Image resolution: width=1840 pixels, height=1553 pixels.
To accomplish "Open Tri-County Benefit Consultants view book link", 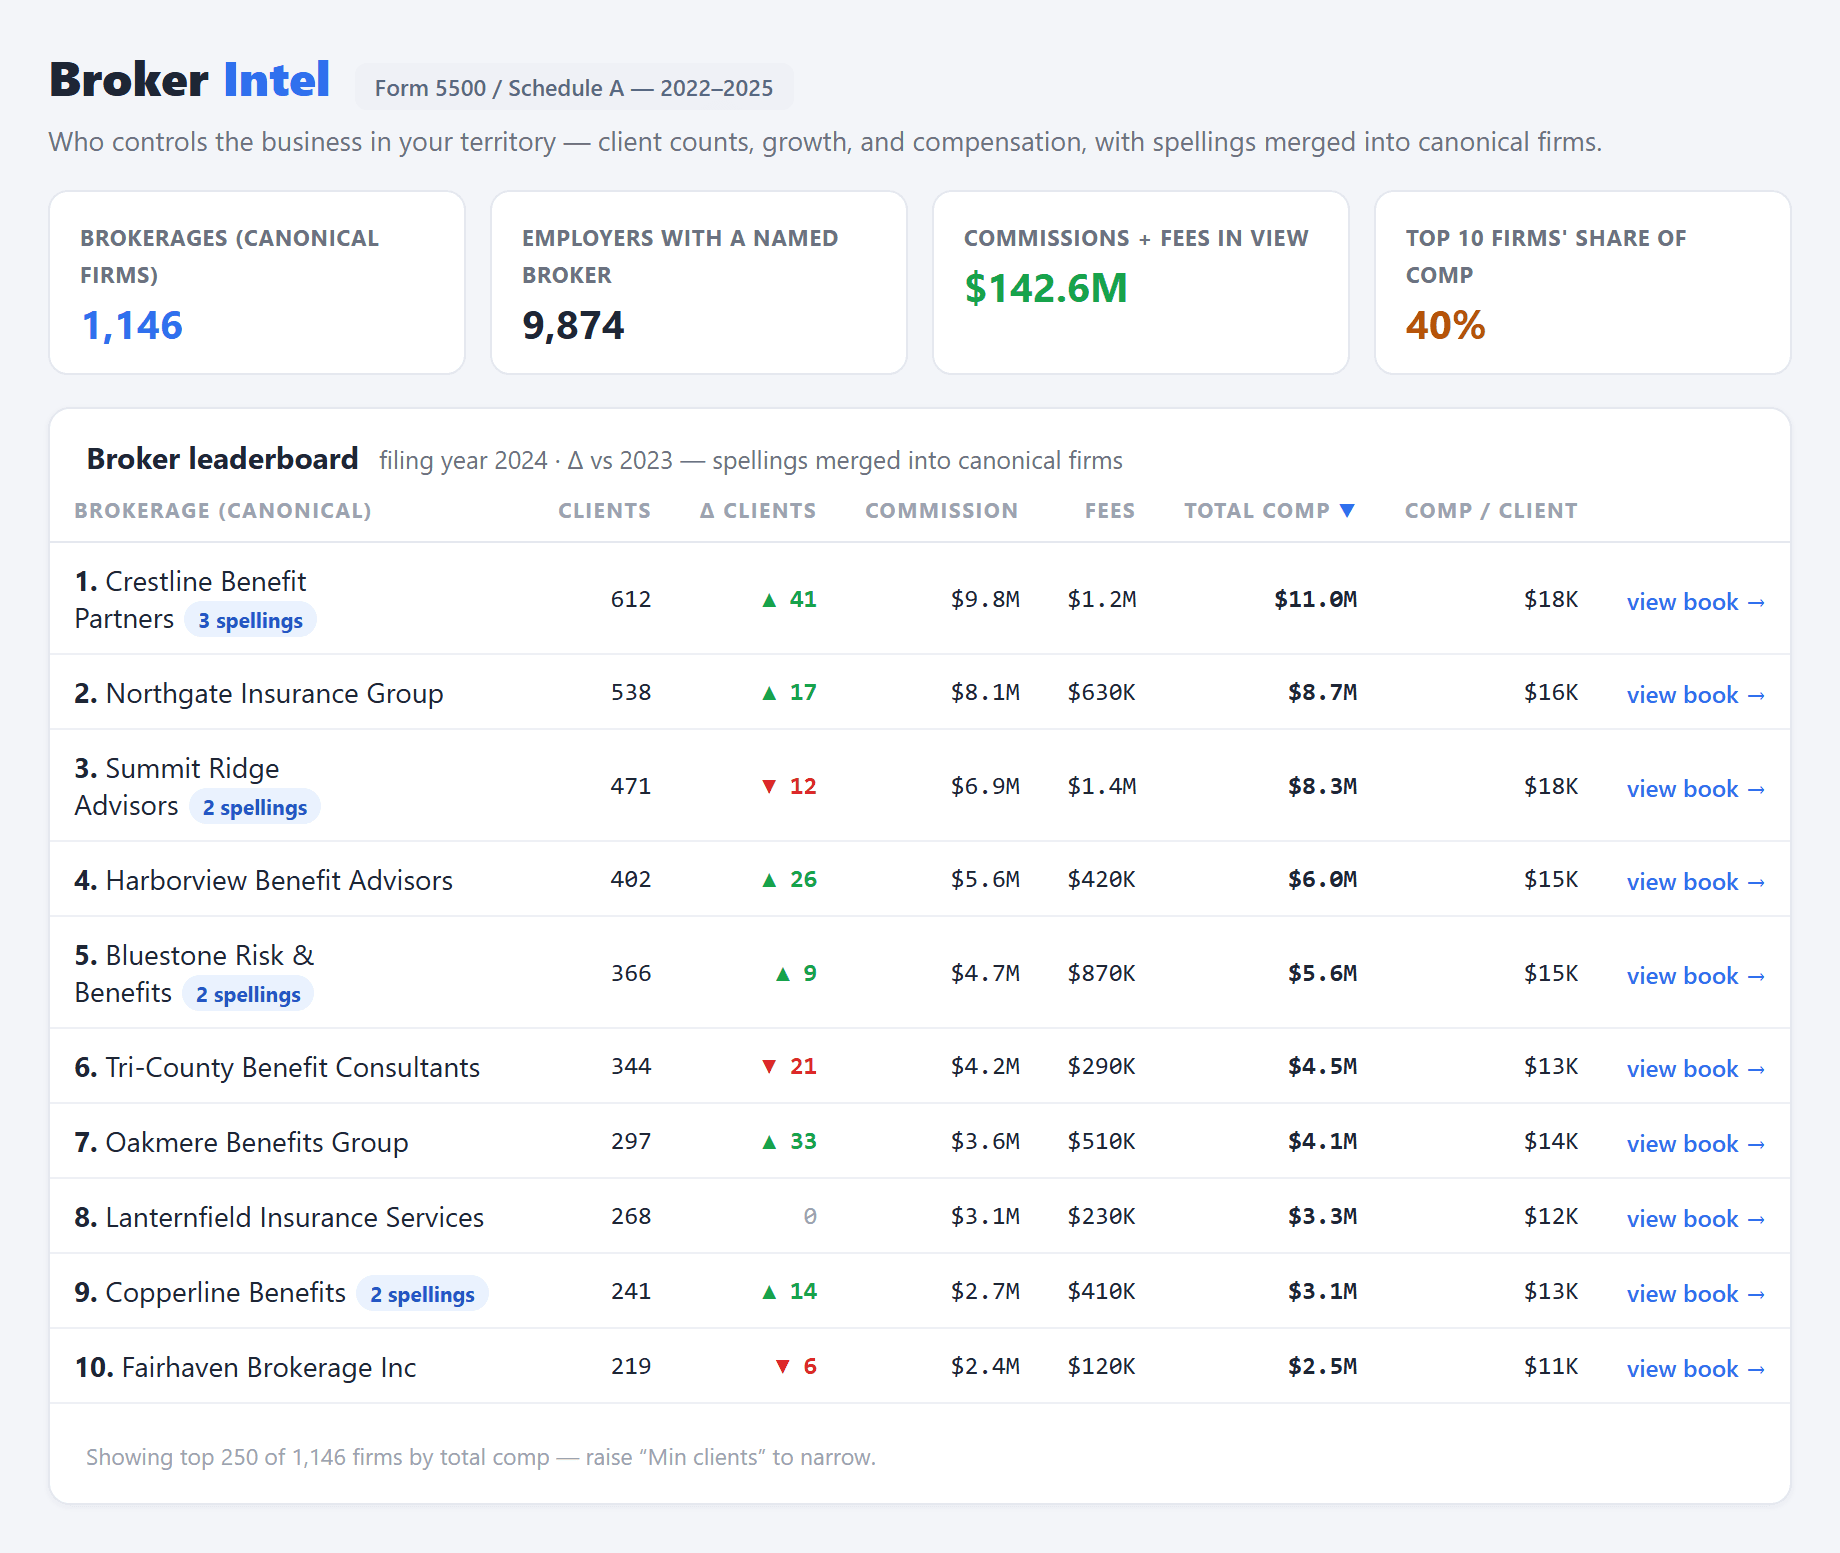I will tap(1695, 1069).
